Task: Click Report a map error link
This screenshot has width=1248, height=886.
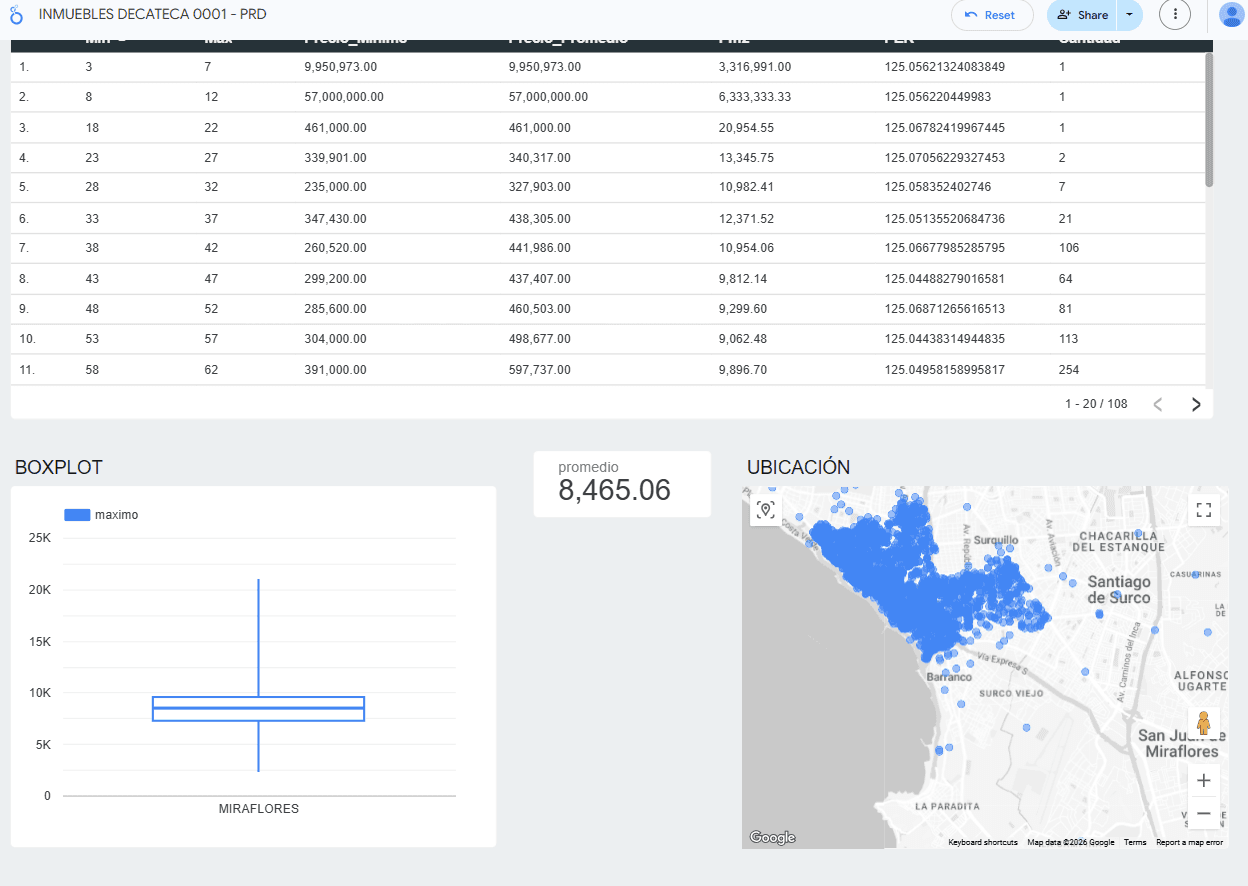Action: [x=1189, y=843]
